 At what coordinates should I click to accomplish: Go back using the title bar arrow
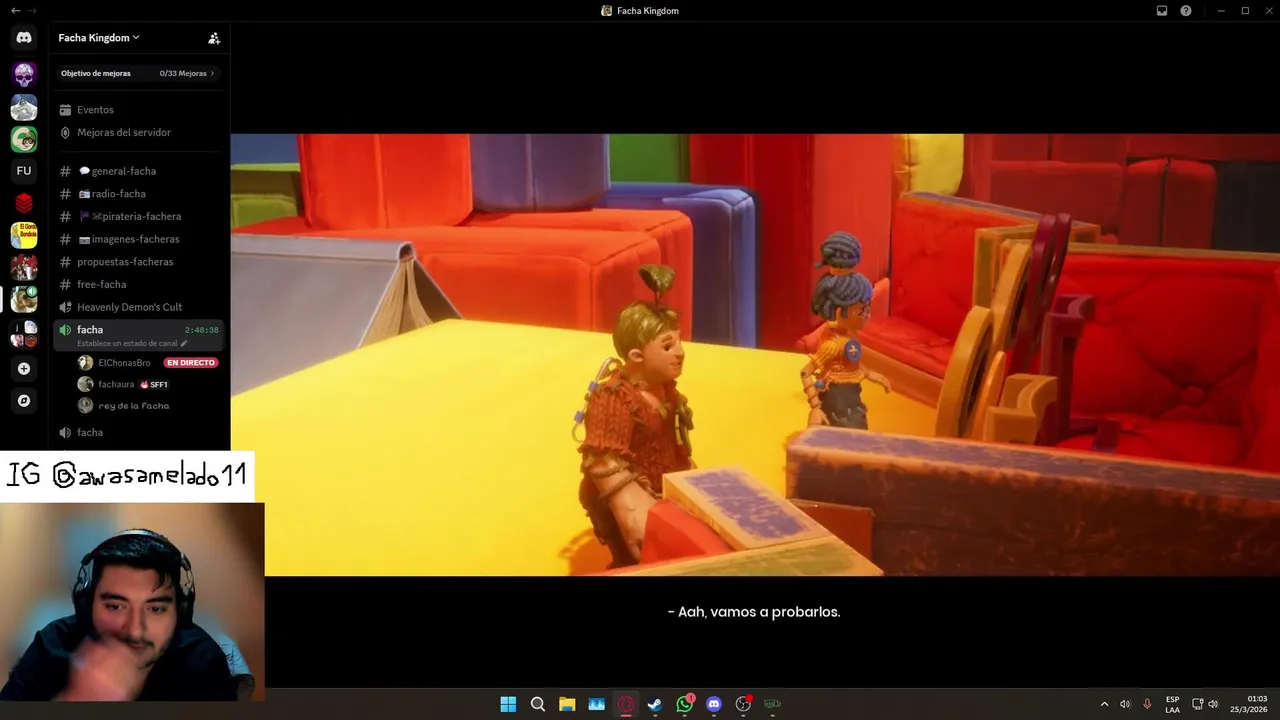[15, 10]
